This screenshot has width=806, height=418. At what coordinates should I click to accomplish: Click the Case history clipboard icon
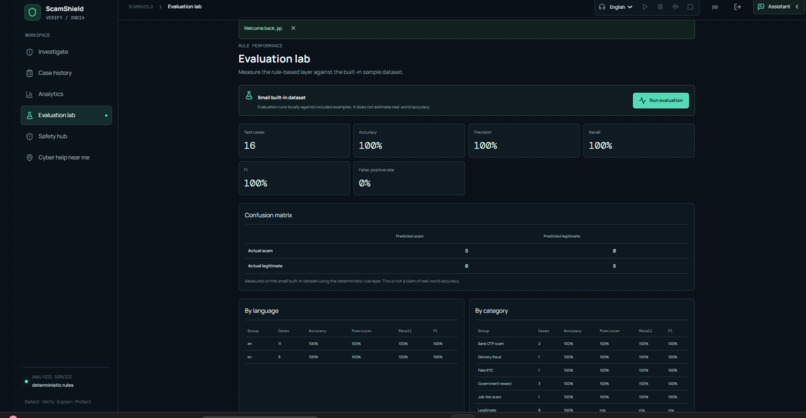[29, 73]
